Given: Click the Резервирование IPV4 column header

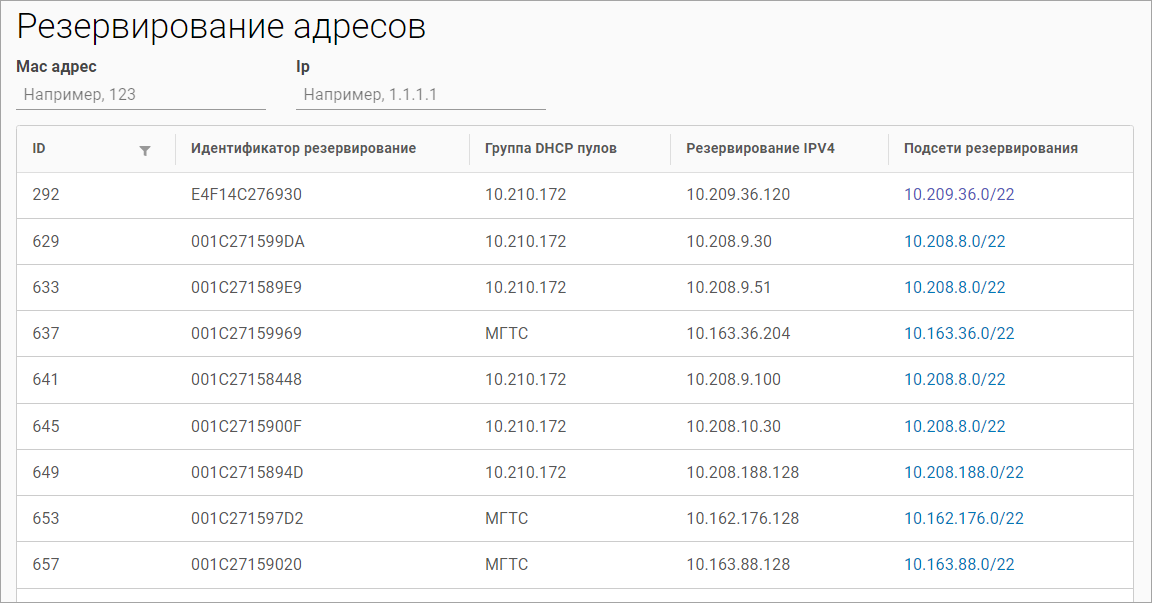Looking at the screenshot, I should (760, 149).
